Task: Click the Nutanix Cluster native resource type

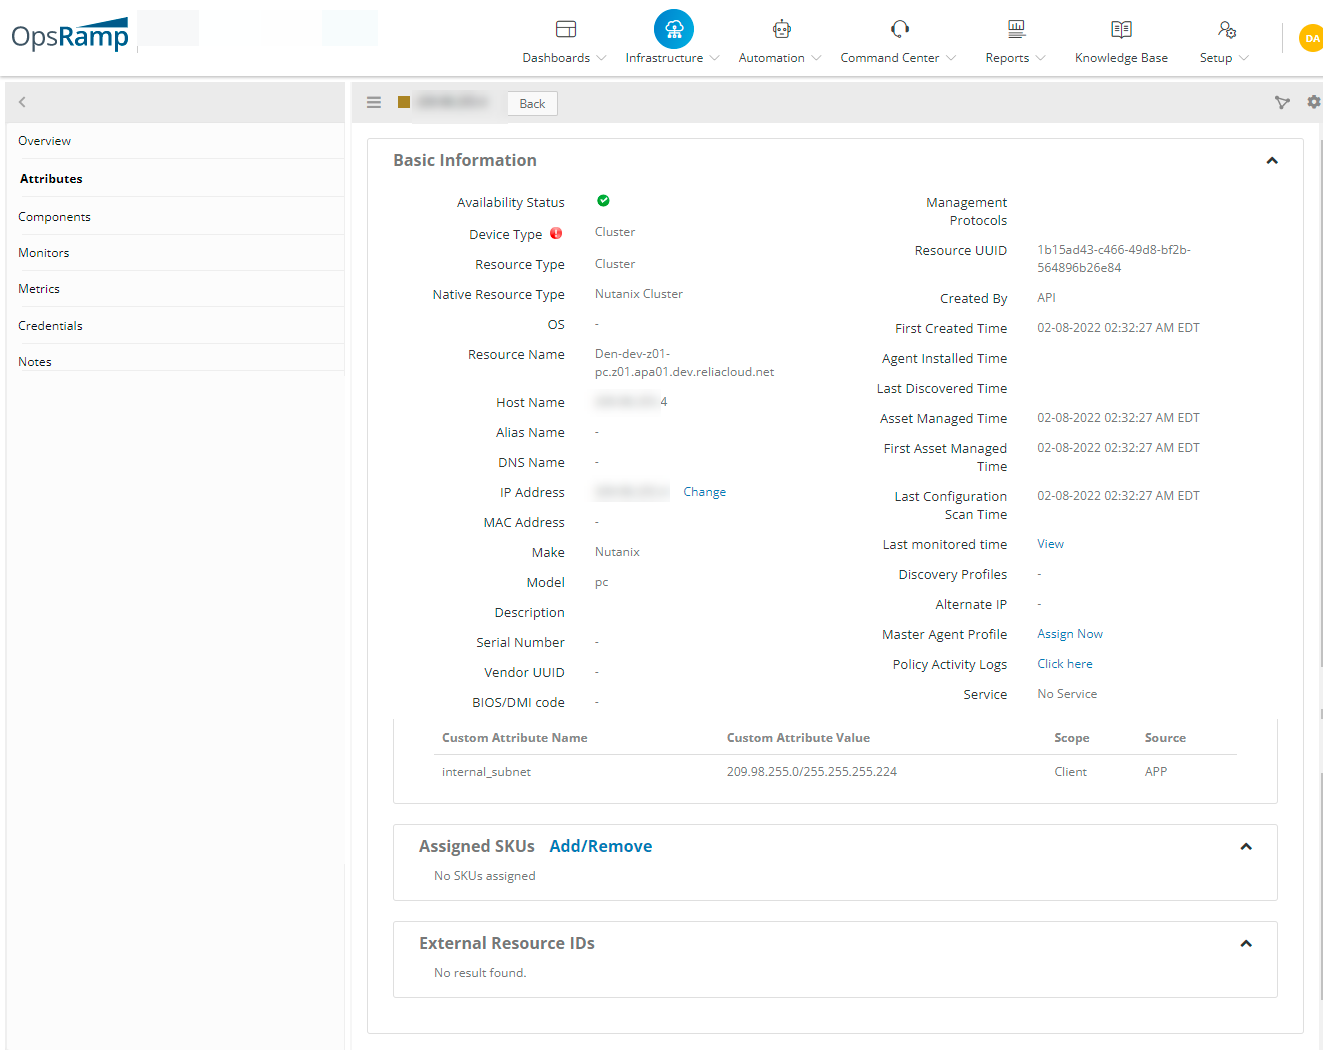Action: tap(639, 294)
